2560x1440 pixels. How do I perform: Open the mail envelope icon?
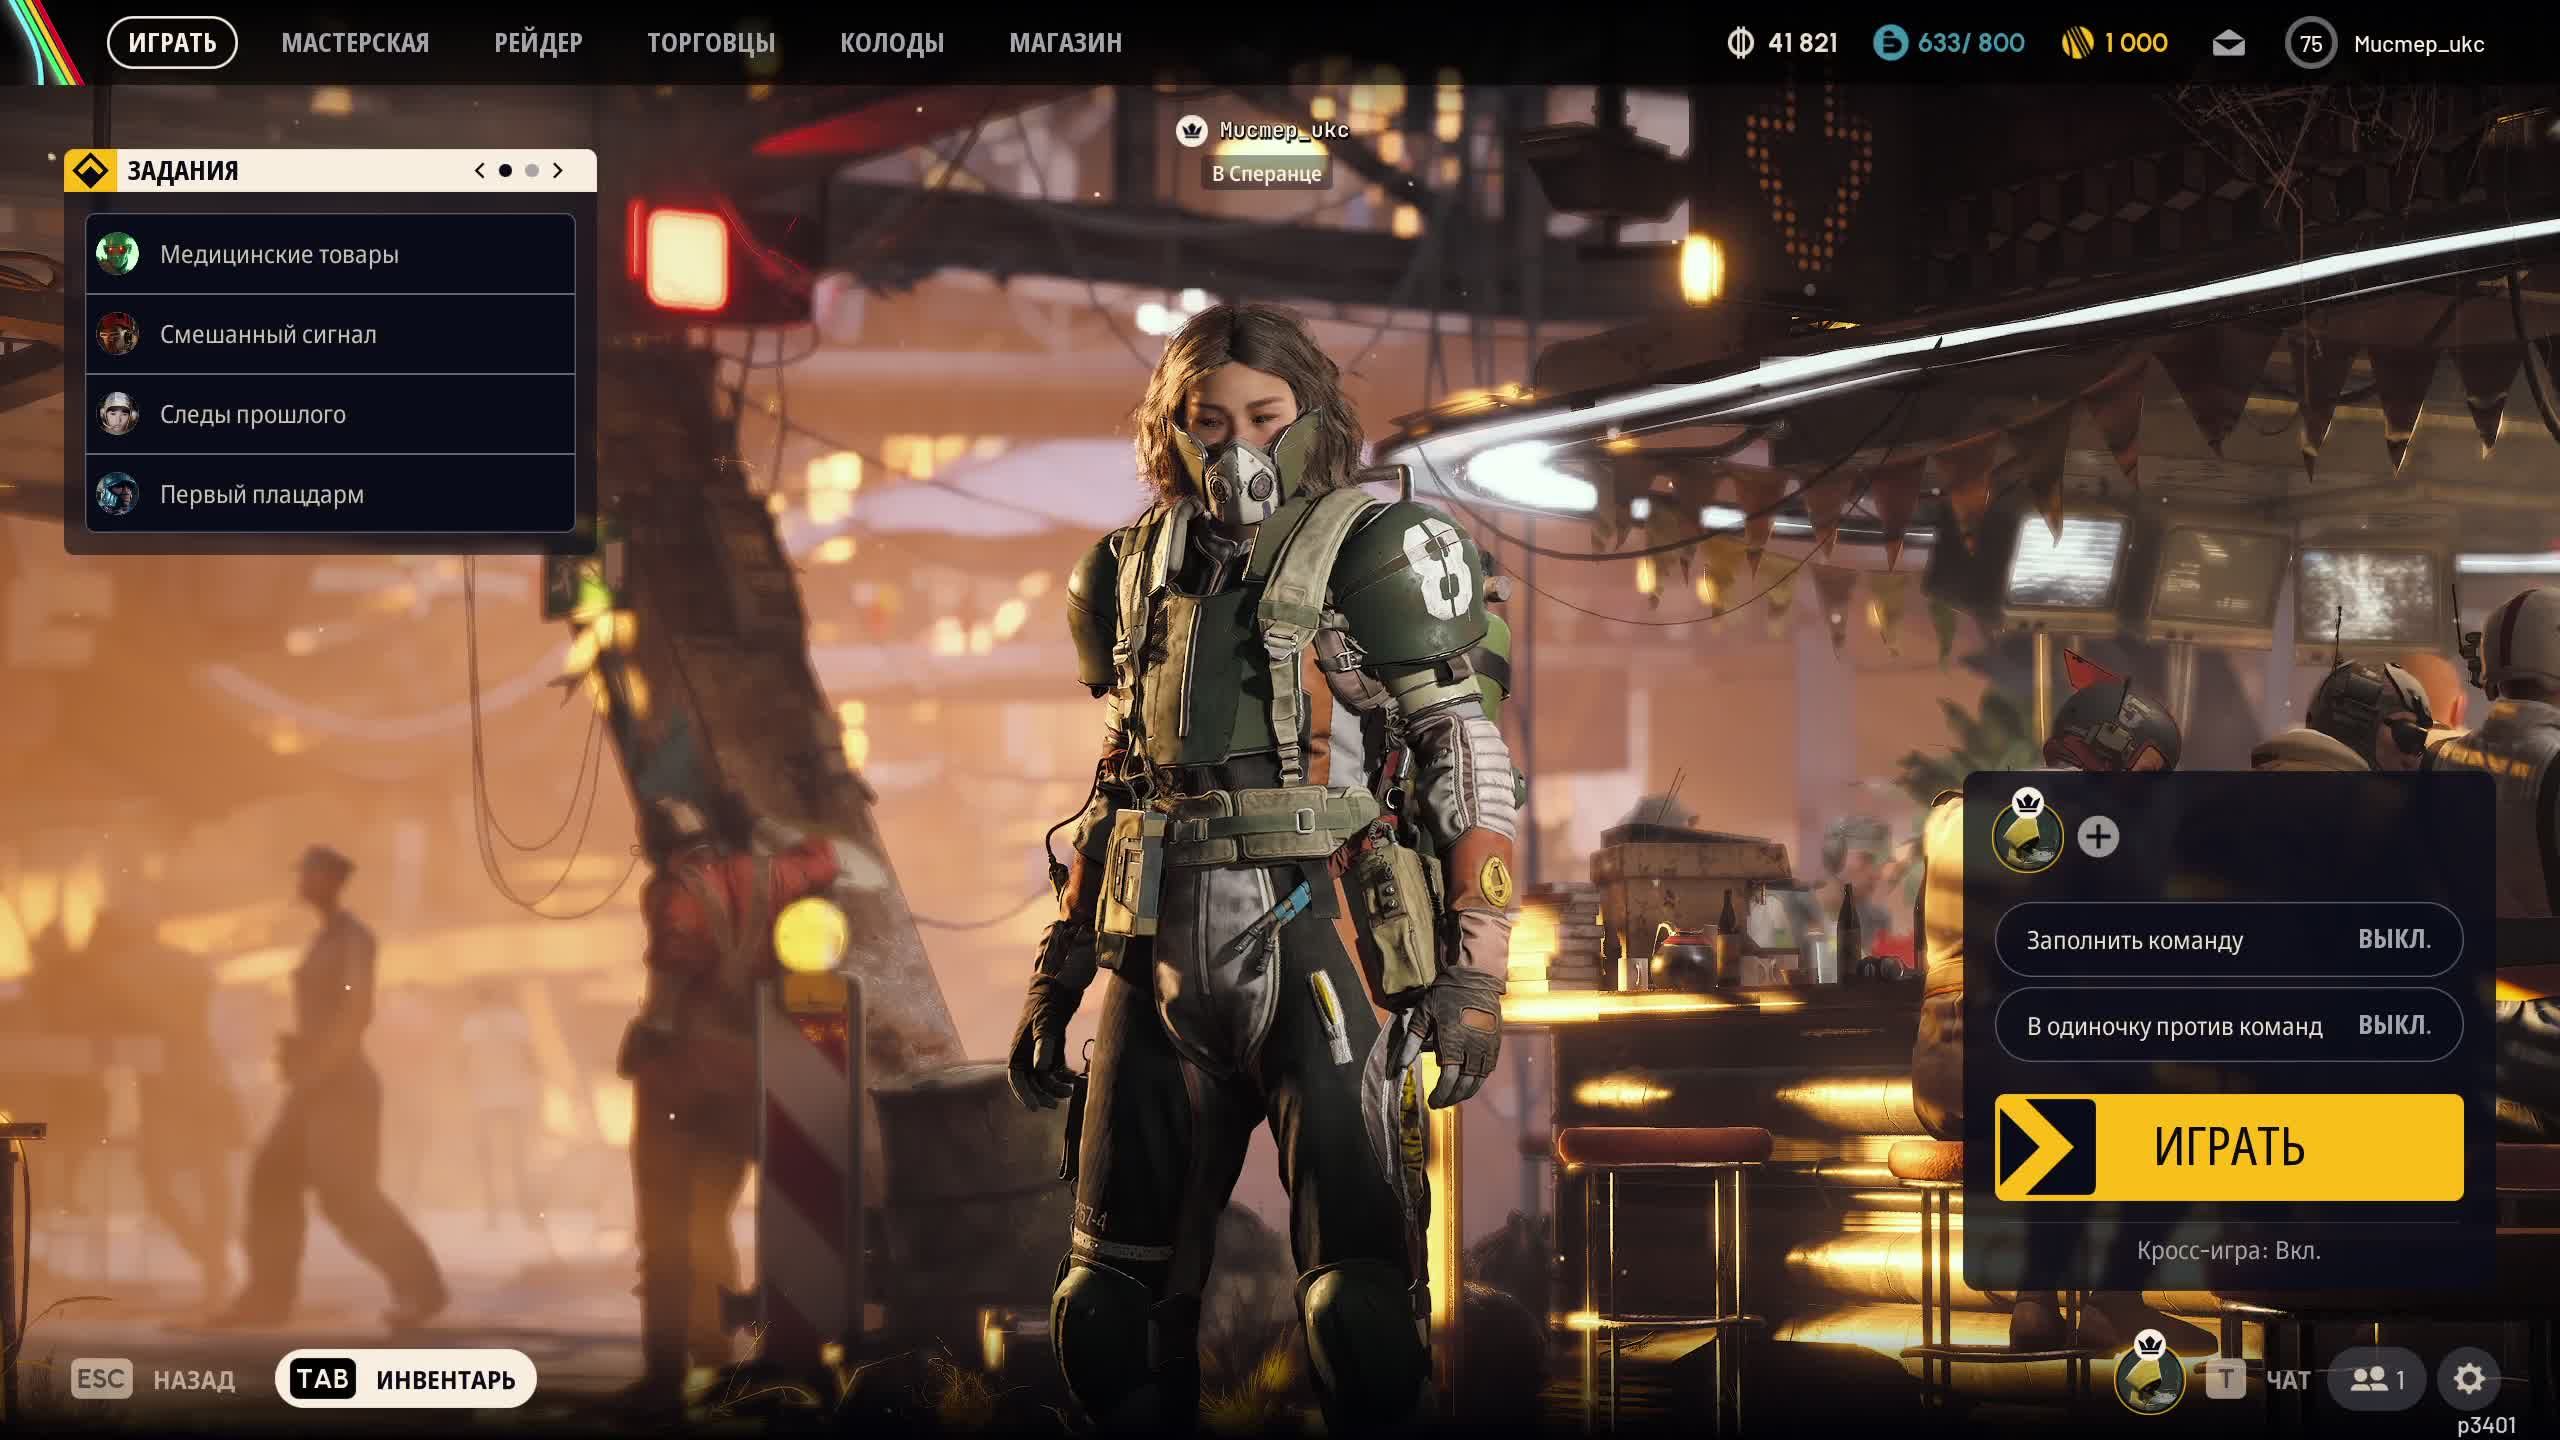pyautogui.click(x=2228, y=44)
